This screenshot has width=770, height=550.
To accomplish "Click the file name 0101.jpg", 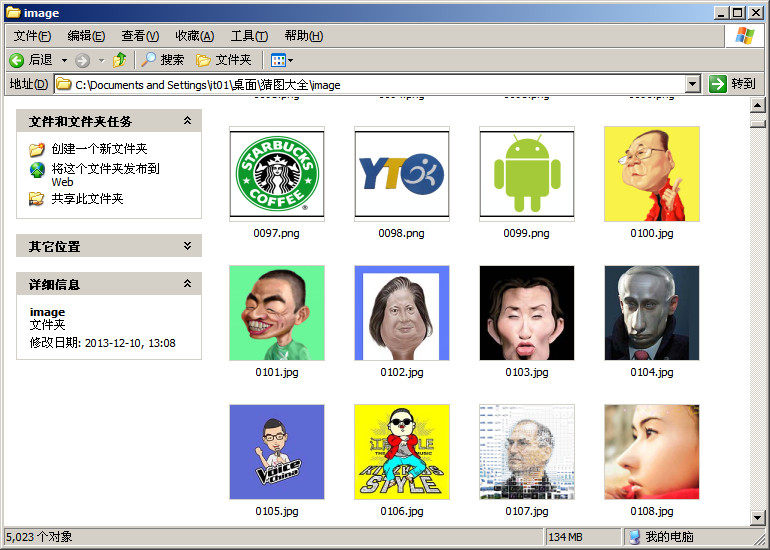I will (x=277, y=372).
